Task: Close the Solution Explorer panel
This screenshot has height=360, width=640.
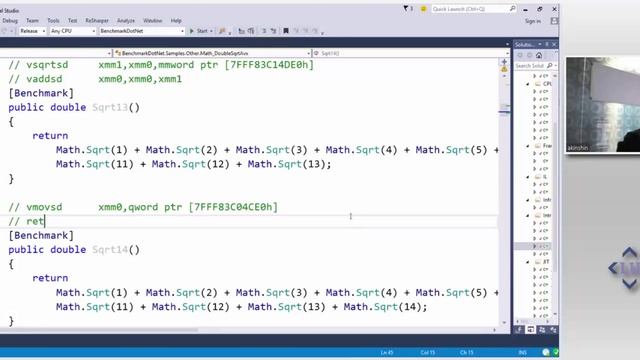Action: (x=554, y=44)
